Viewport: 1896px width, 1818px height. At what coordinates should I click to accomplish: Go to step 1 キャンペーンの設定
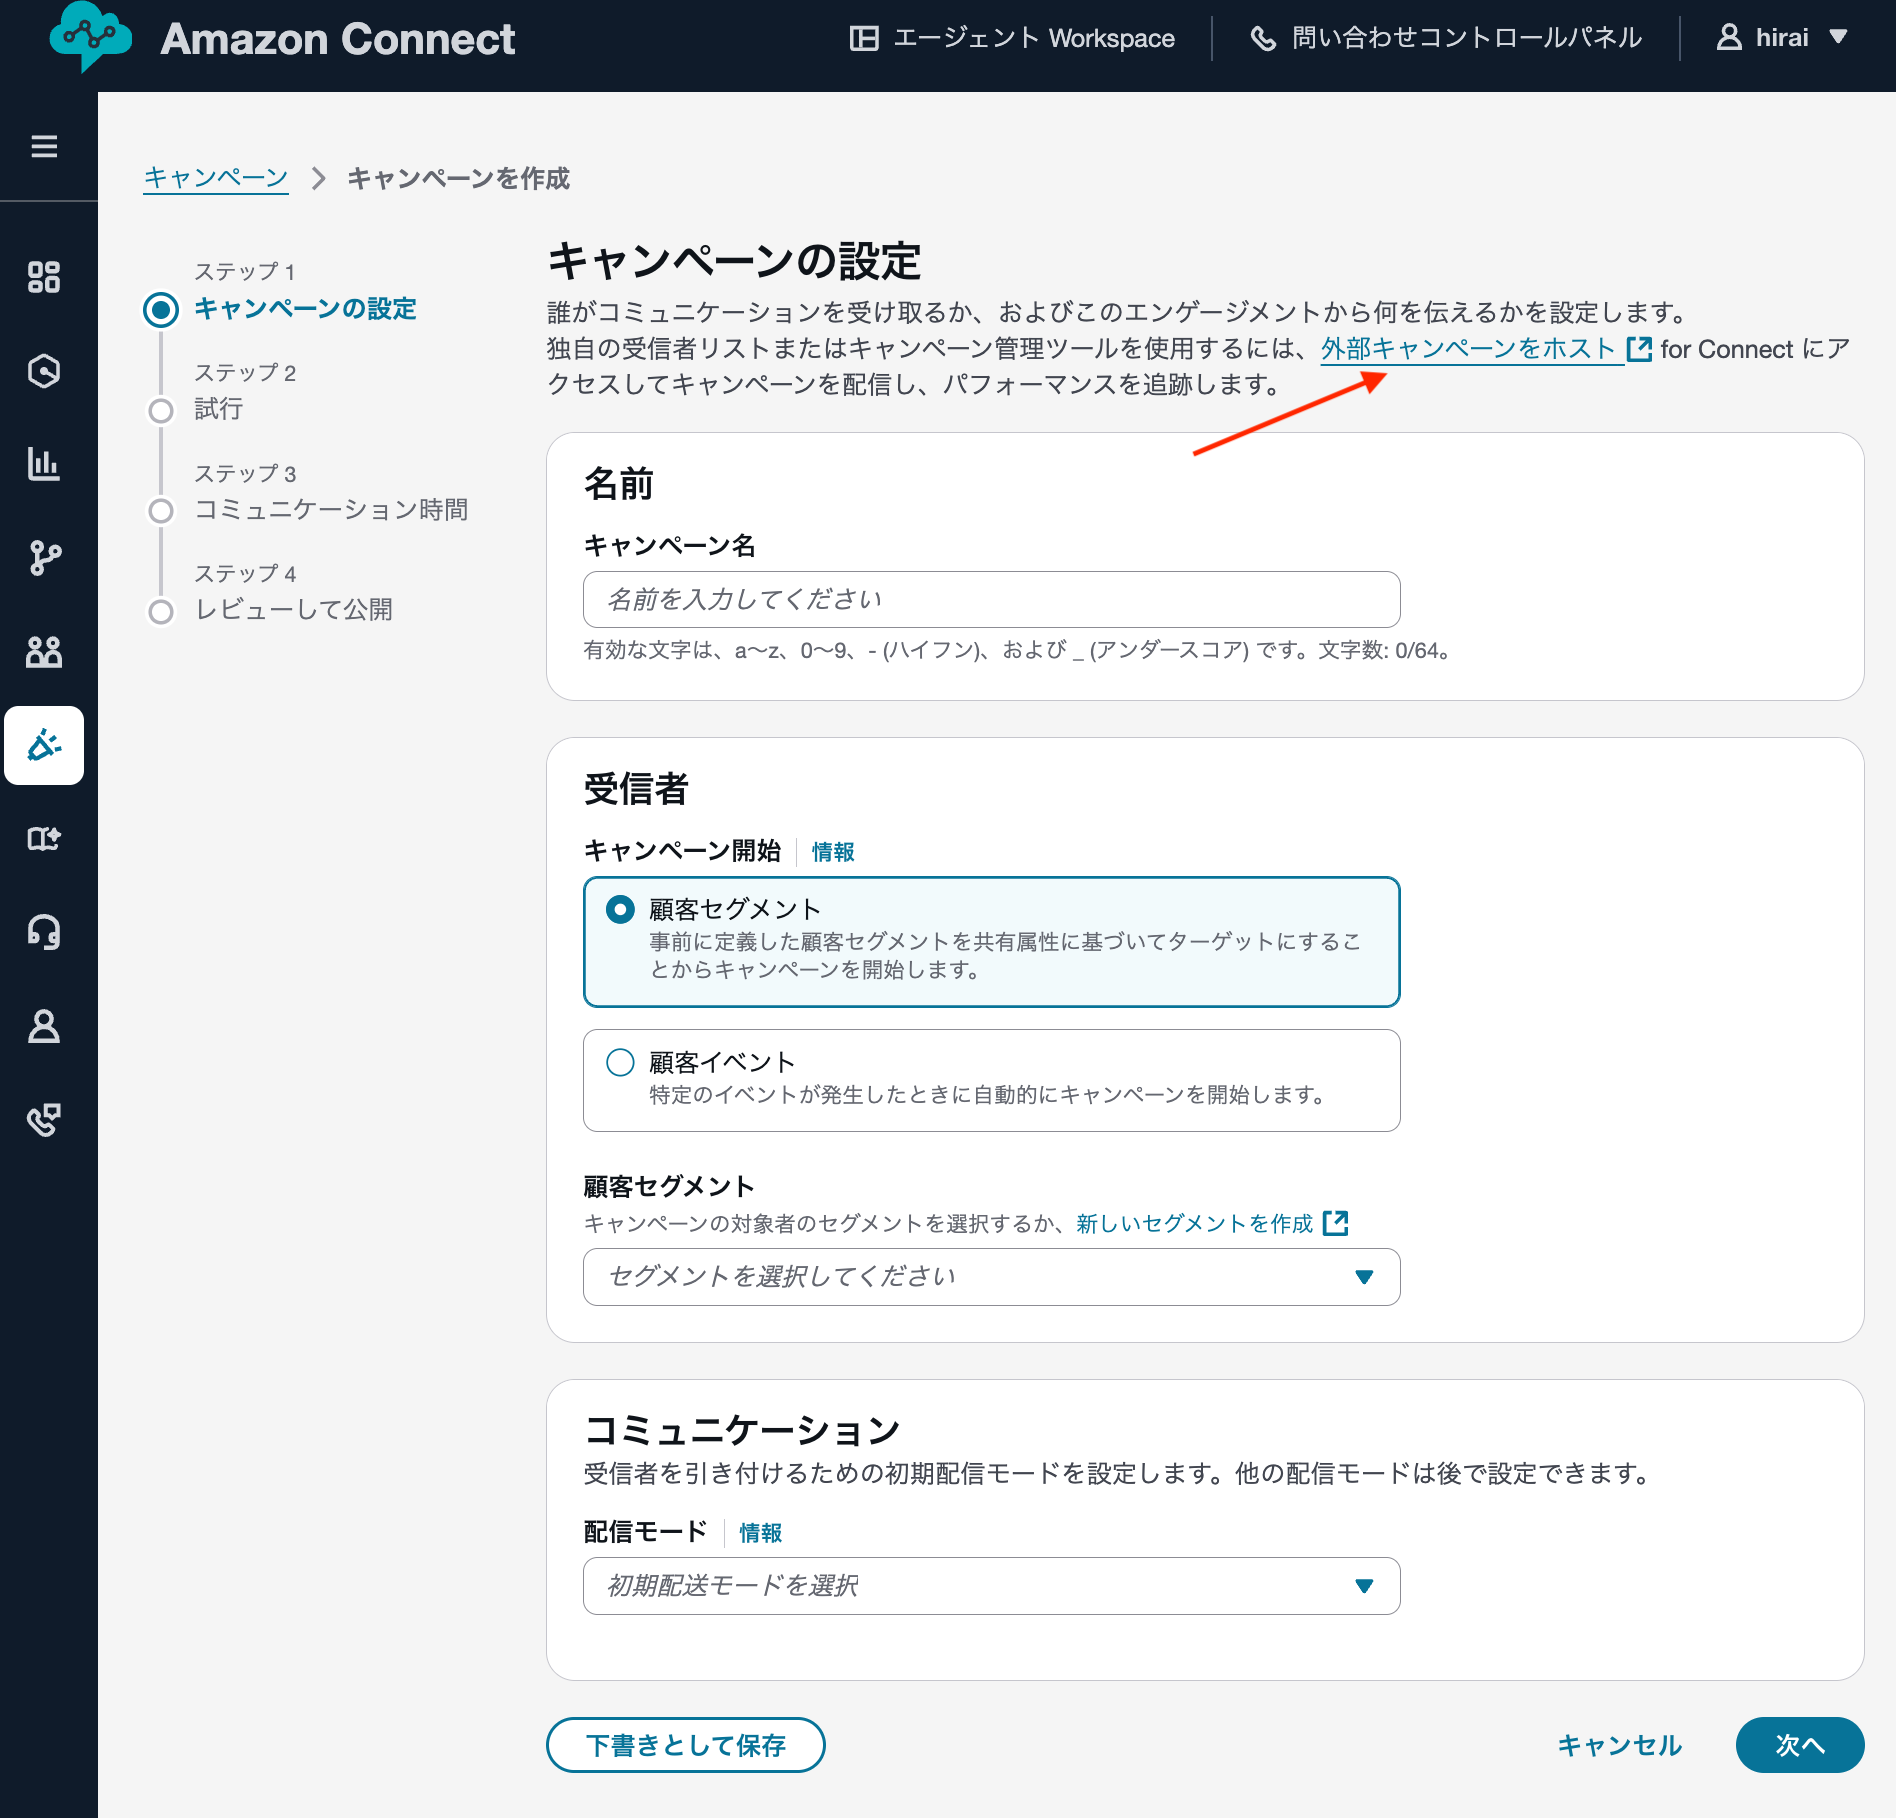coord(305,309)
